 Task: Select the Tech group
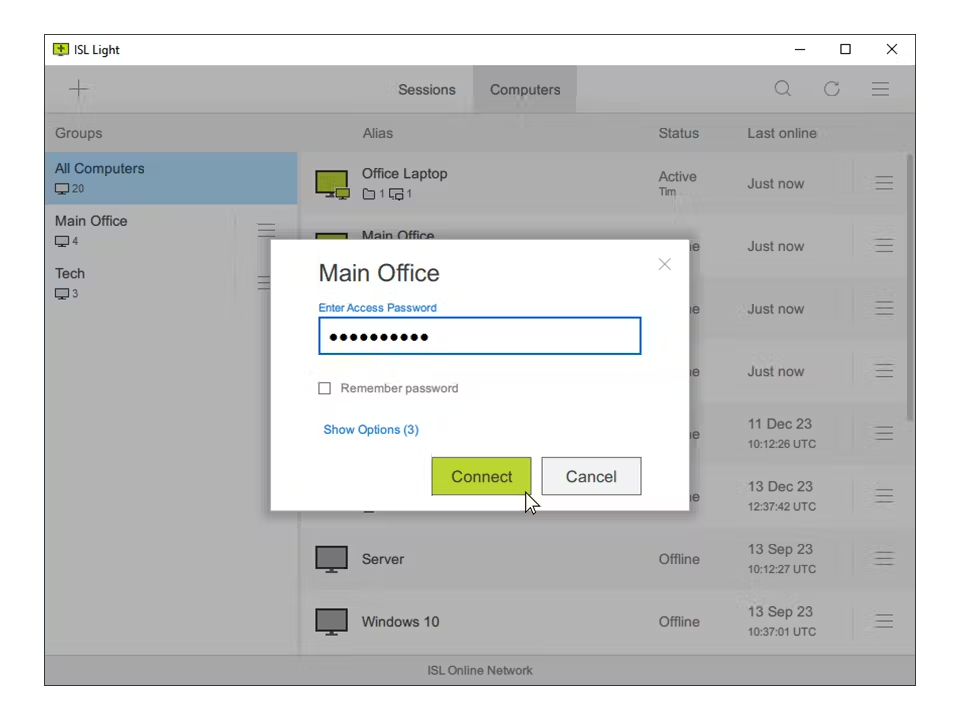(x=170, y=282)
